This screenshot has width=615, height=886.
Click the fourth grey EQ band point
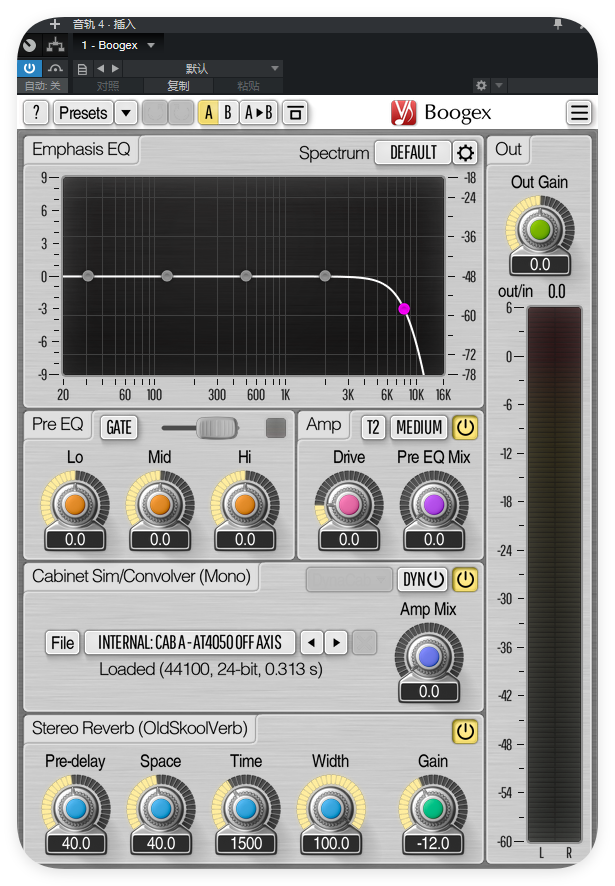click(x=324, y=276)
